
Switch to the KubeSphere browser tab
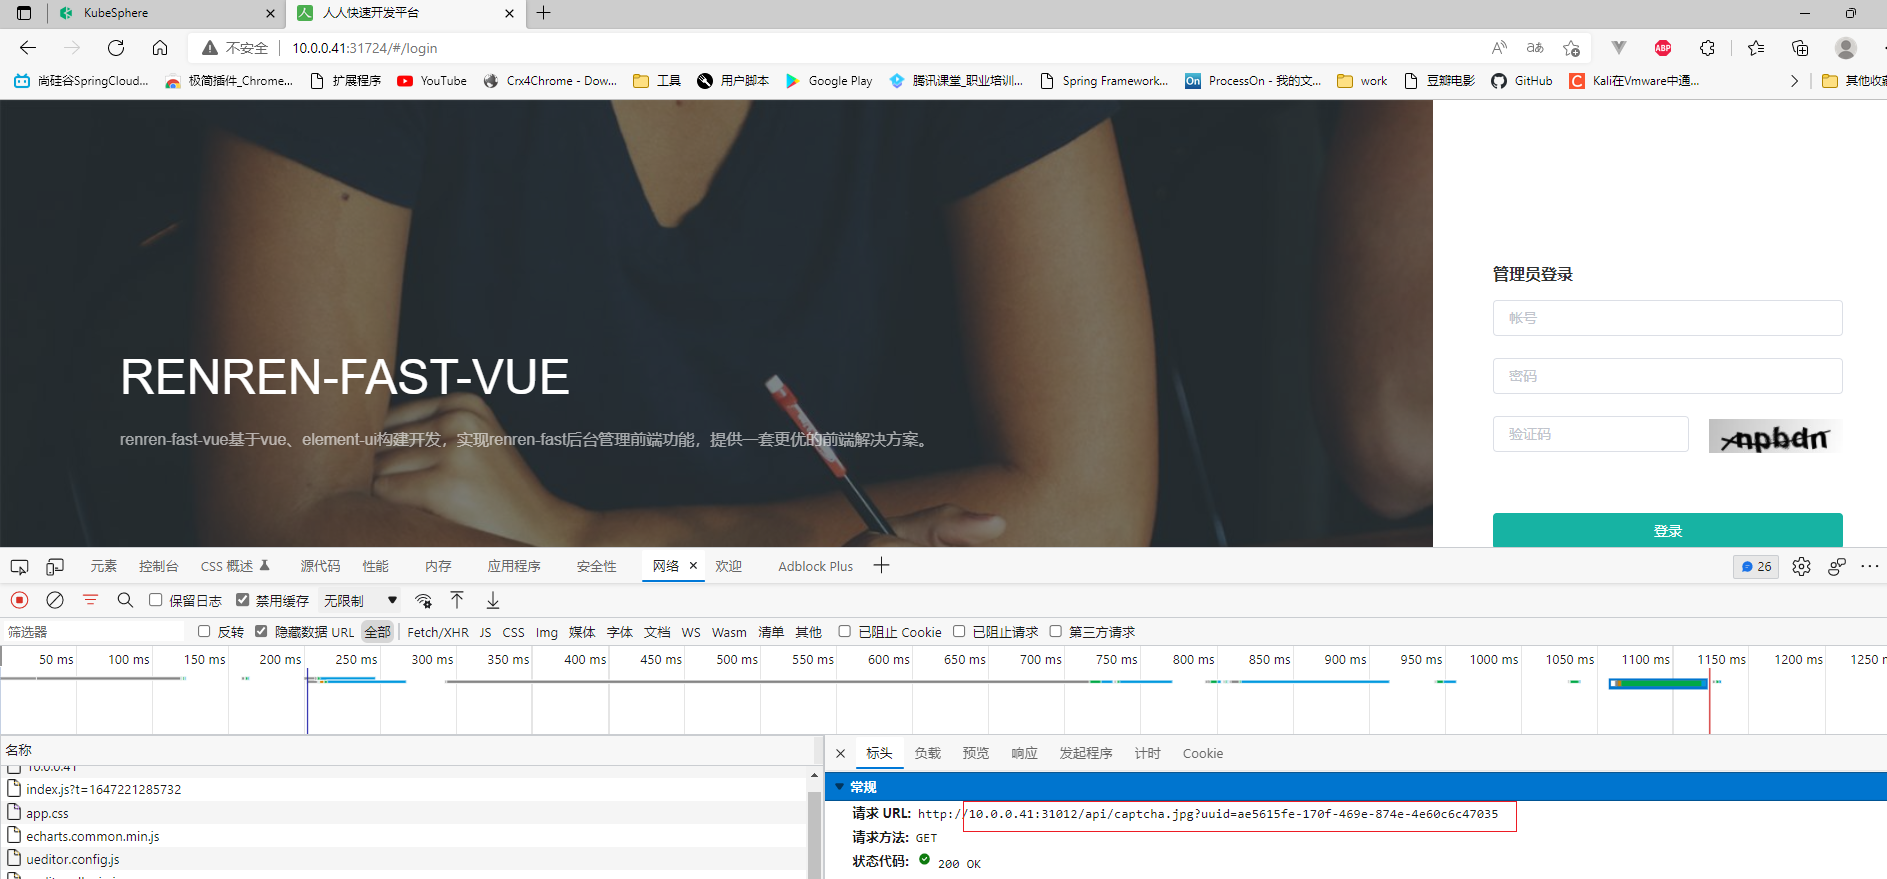point(165,13)
